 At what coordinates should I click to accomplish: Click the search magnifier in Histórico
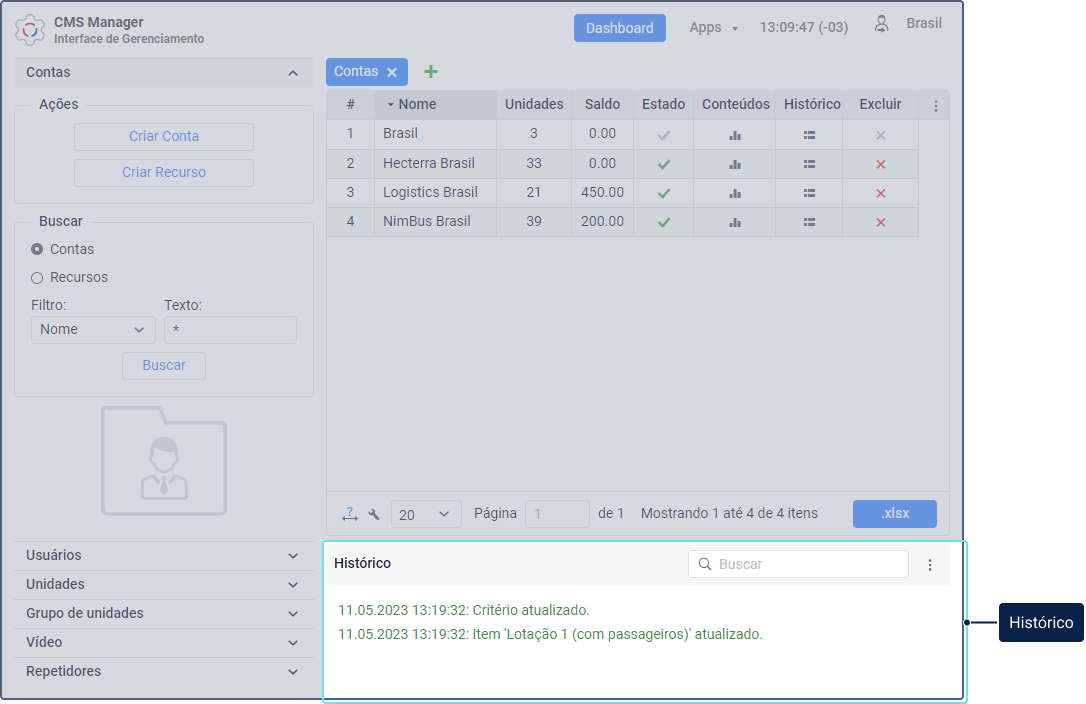point(704,564)
